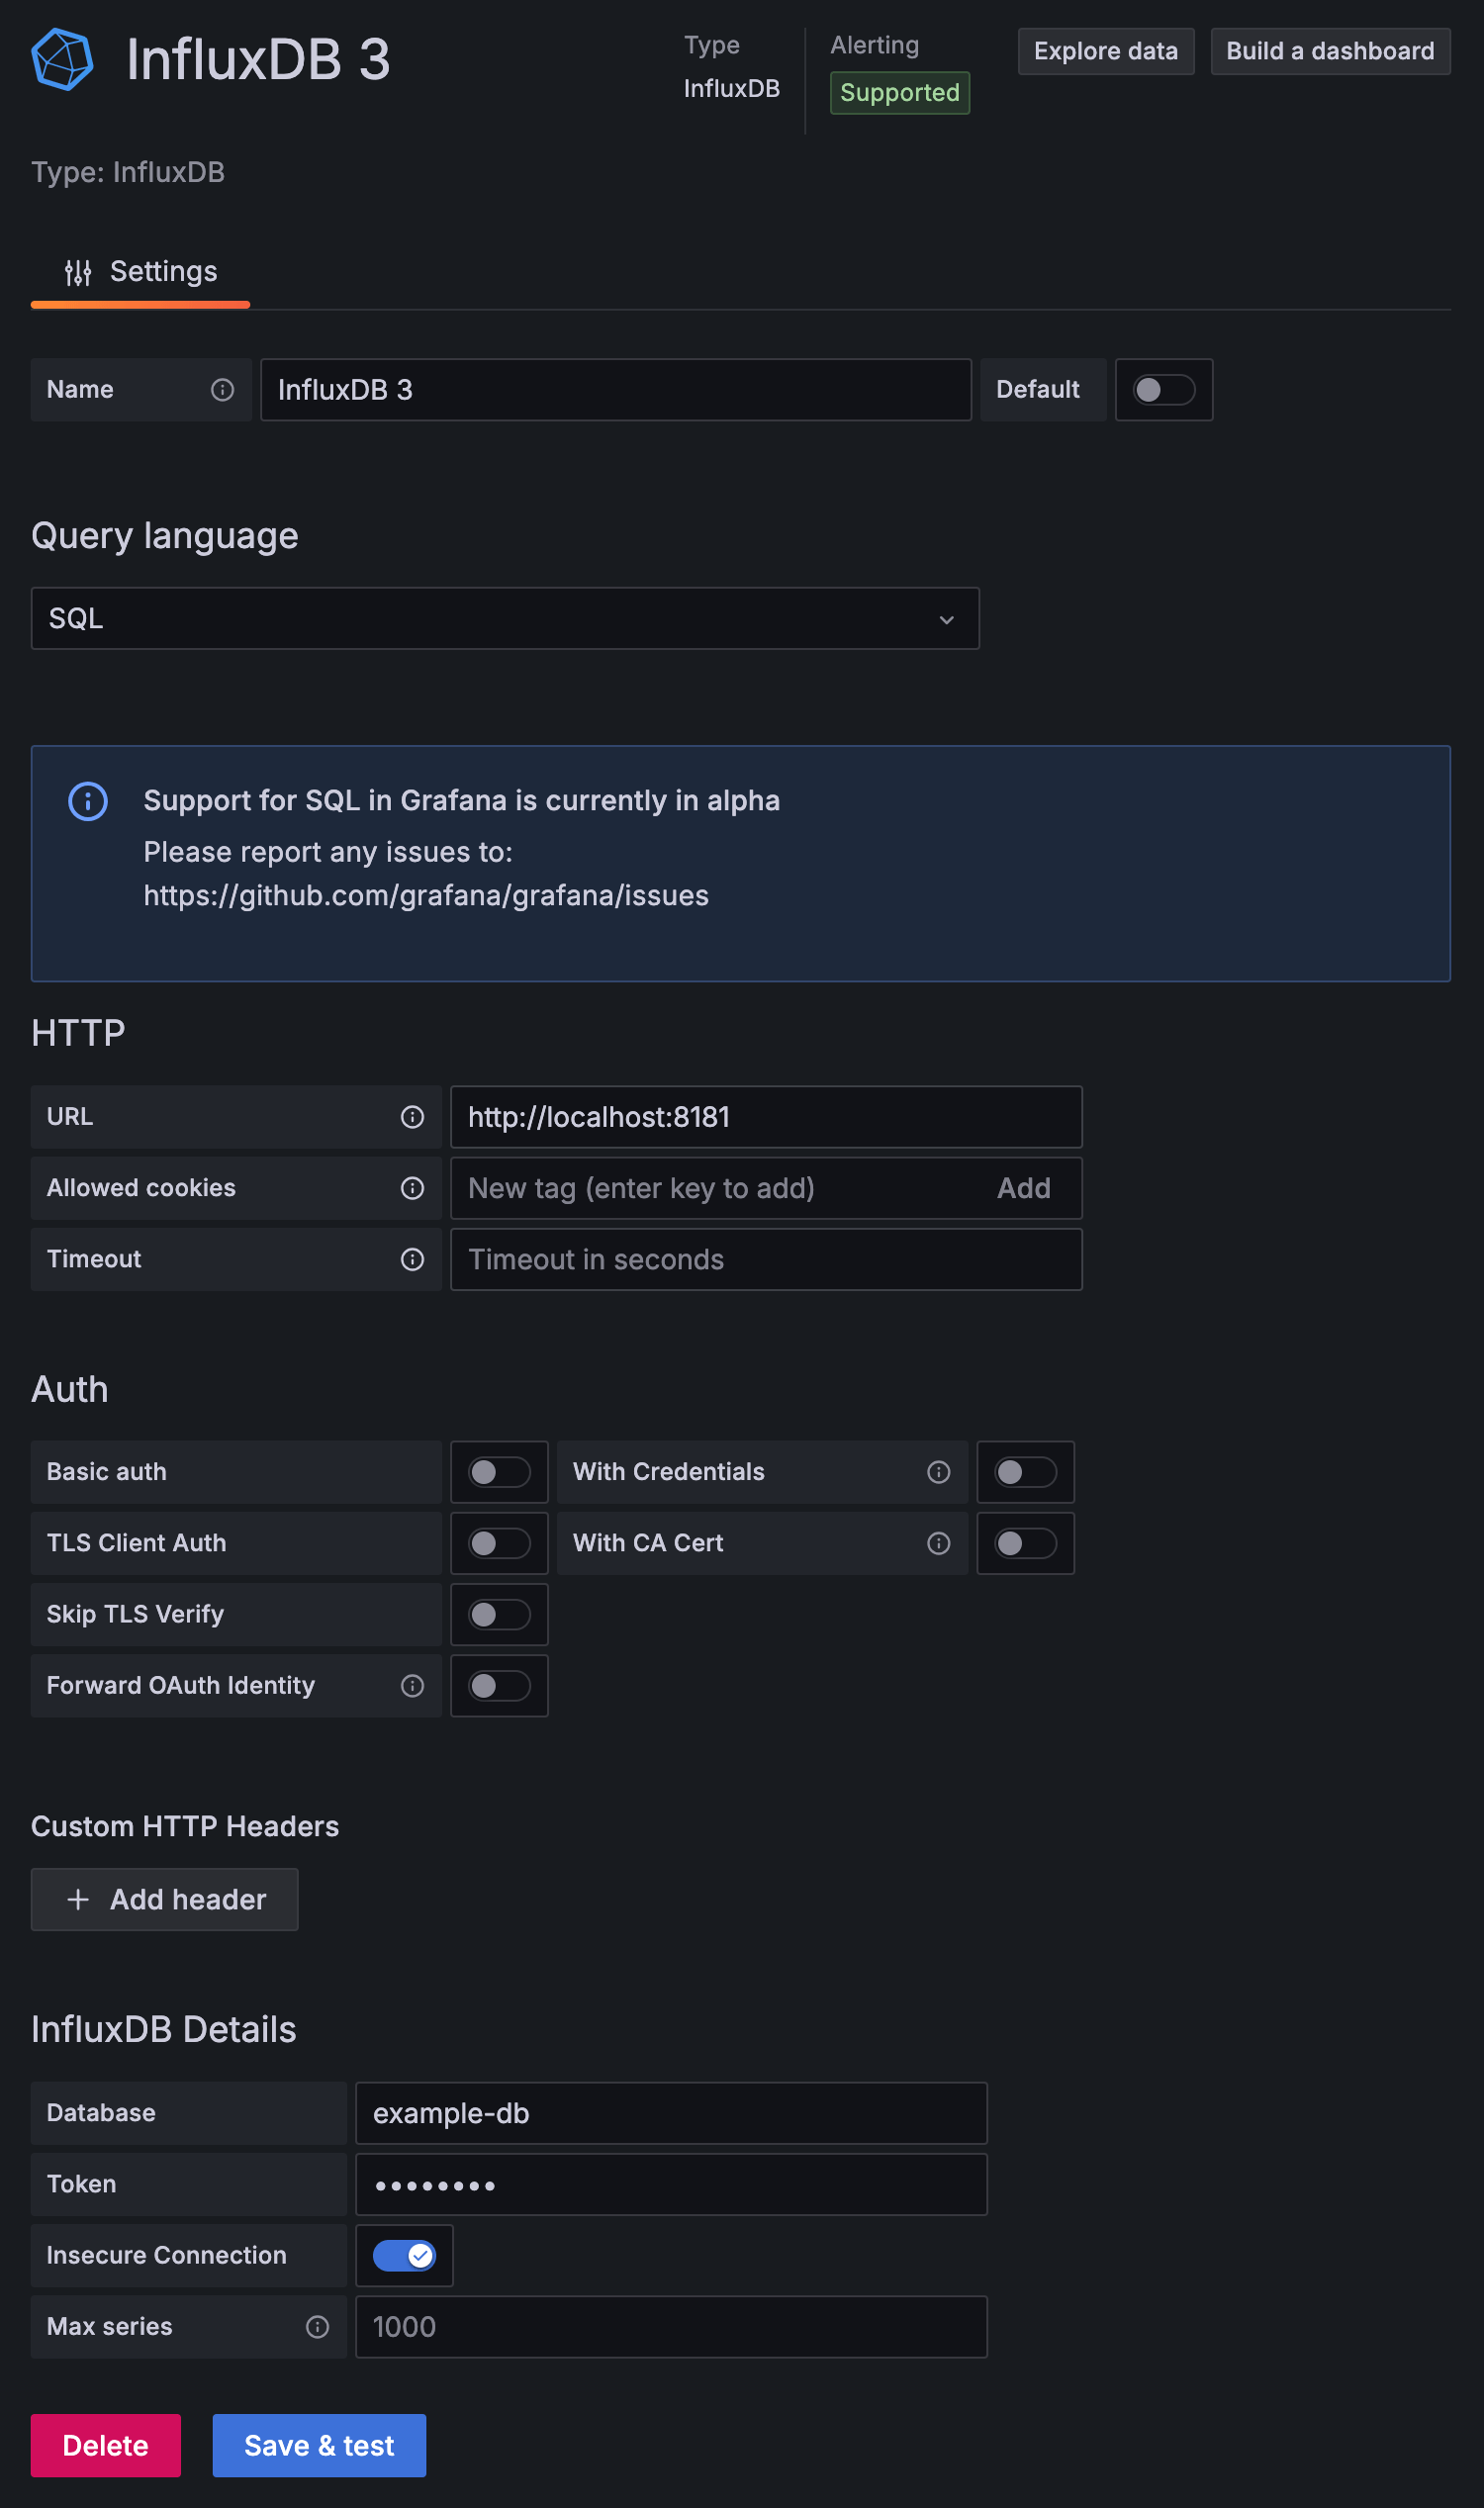
Task: Click the Database input field
Action: (671, 2113)
